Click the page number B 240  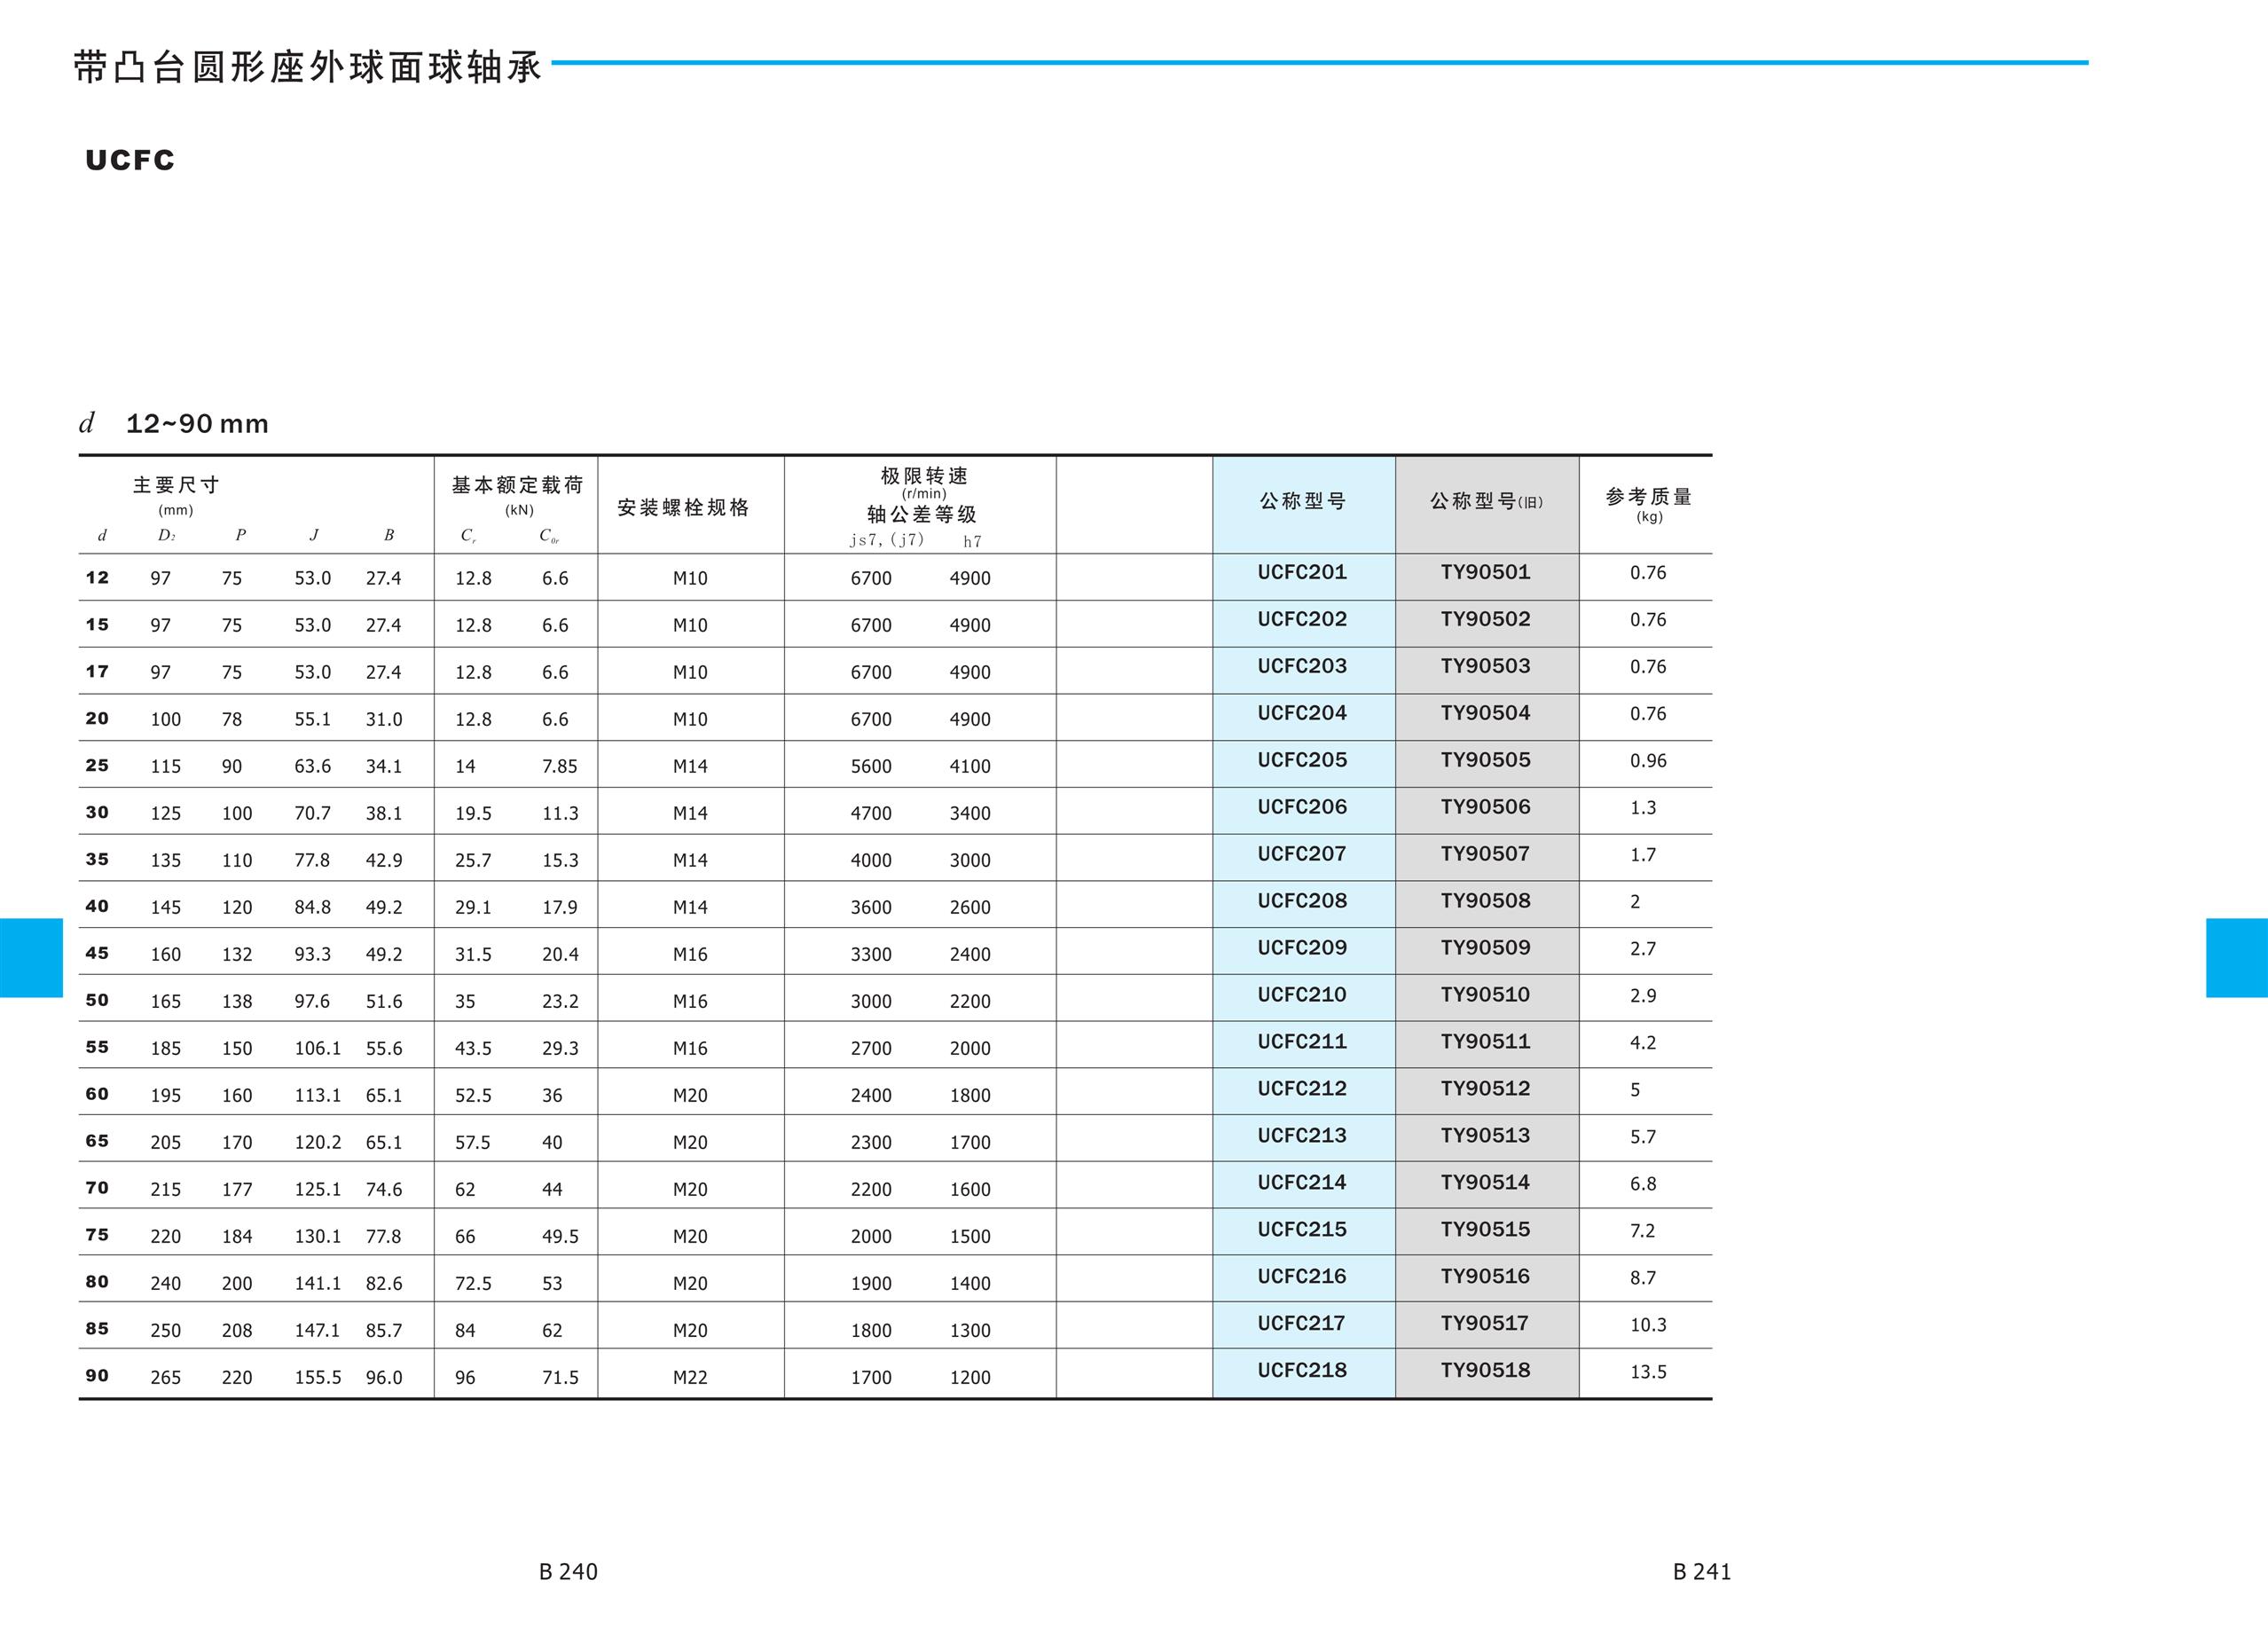point(568,1572)
